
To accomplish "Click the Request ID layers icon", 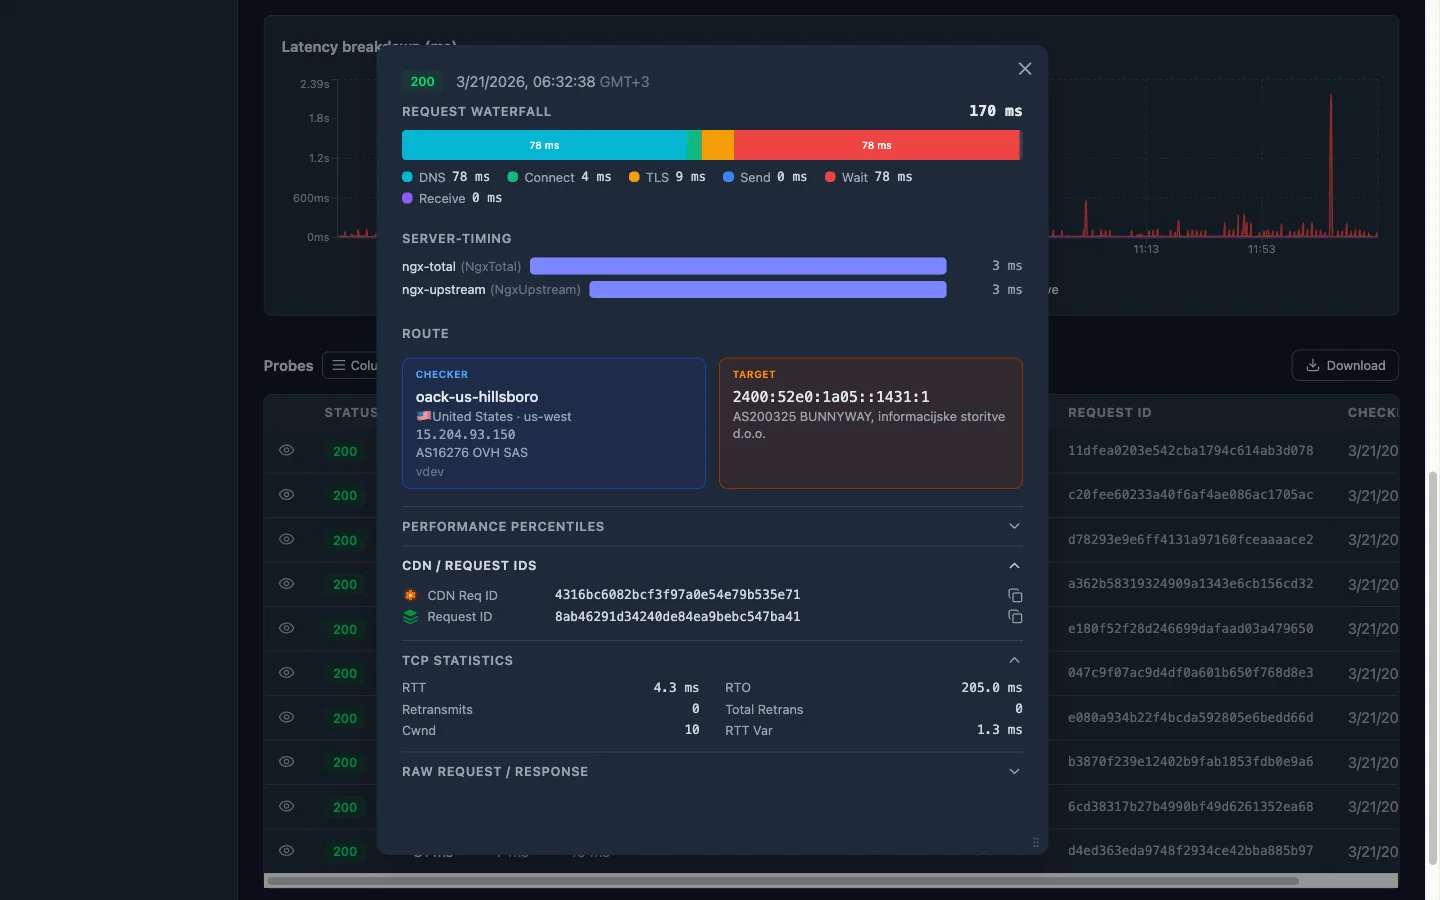I will coord(410,617).
